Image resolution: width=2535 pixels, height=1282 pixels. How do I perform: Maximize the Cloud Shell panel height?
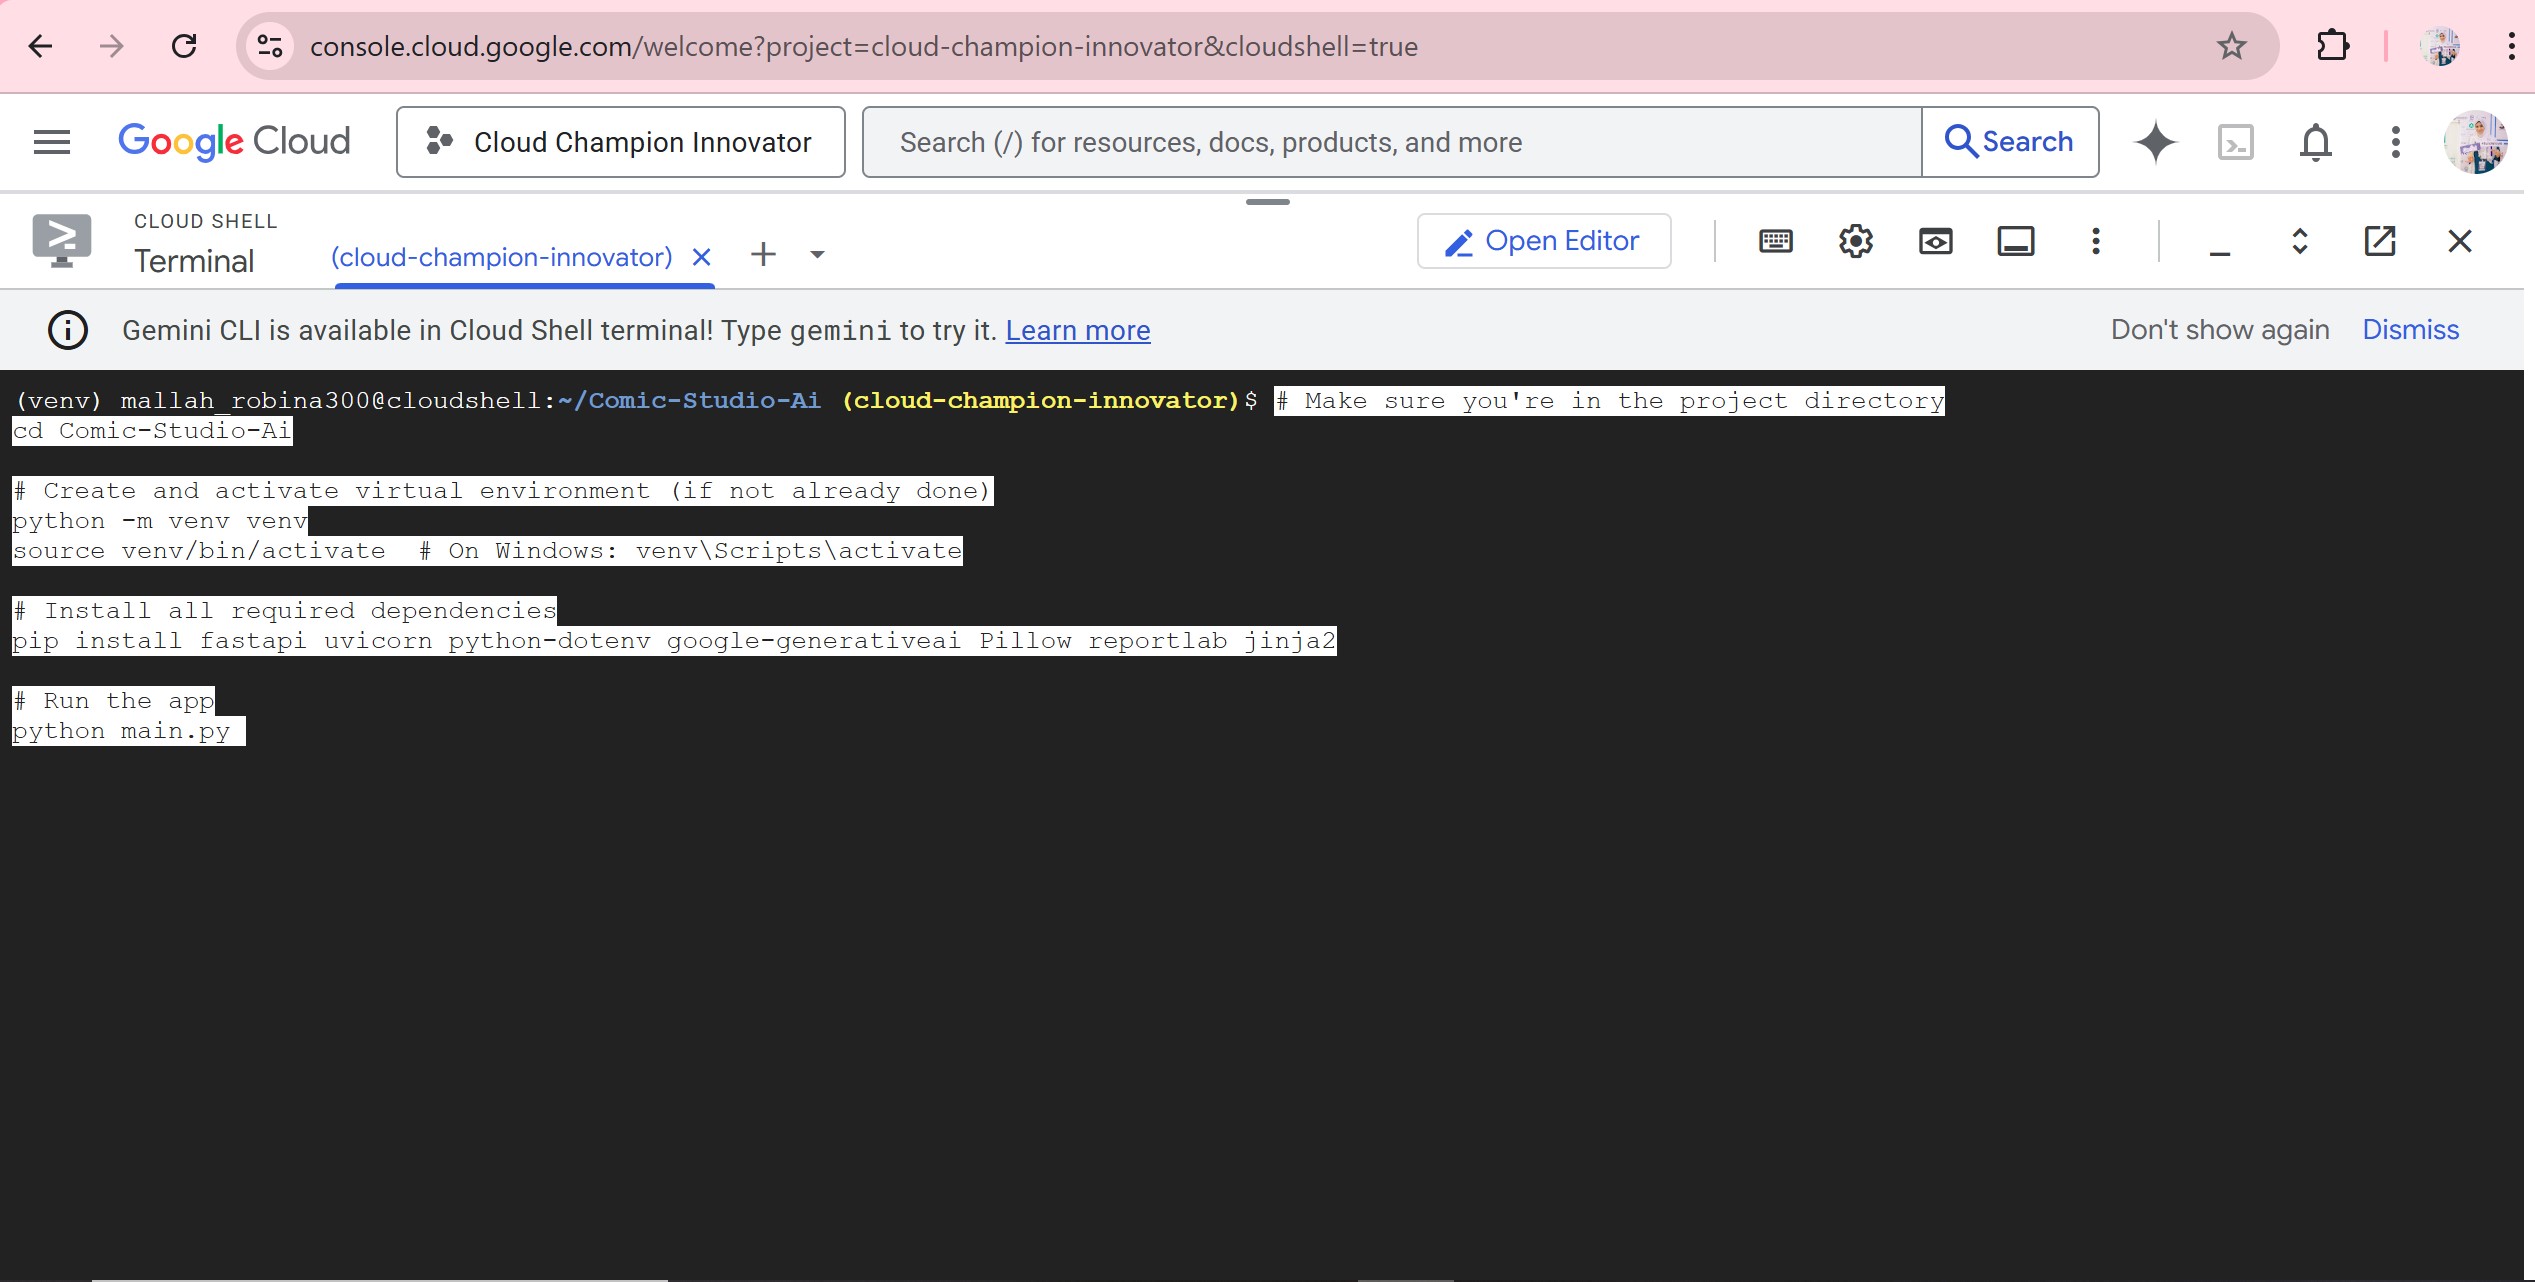tap(2299, 241)
